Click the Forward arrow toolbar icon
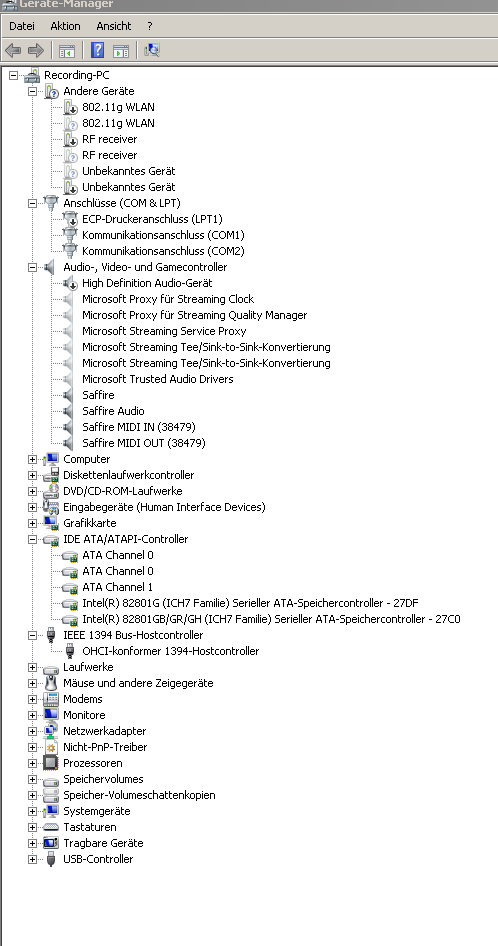Viewport: 498px width, 946px height. coord(36,50)
